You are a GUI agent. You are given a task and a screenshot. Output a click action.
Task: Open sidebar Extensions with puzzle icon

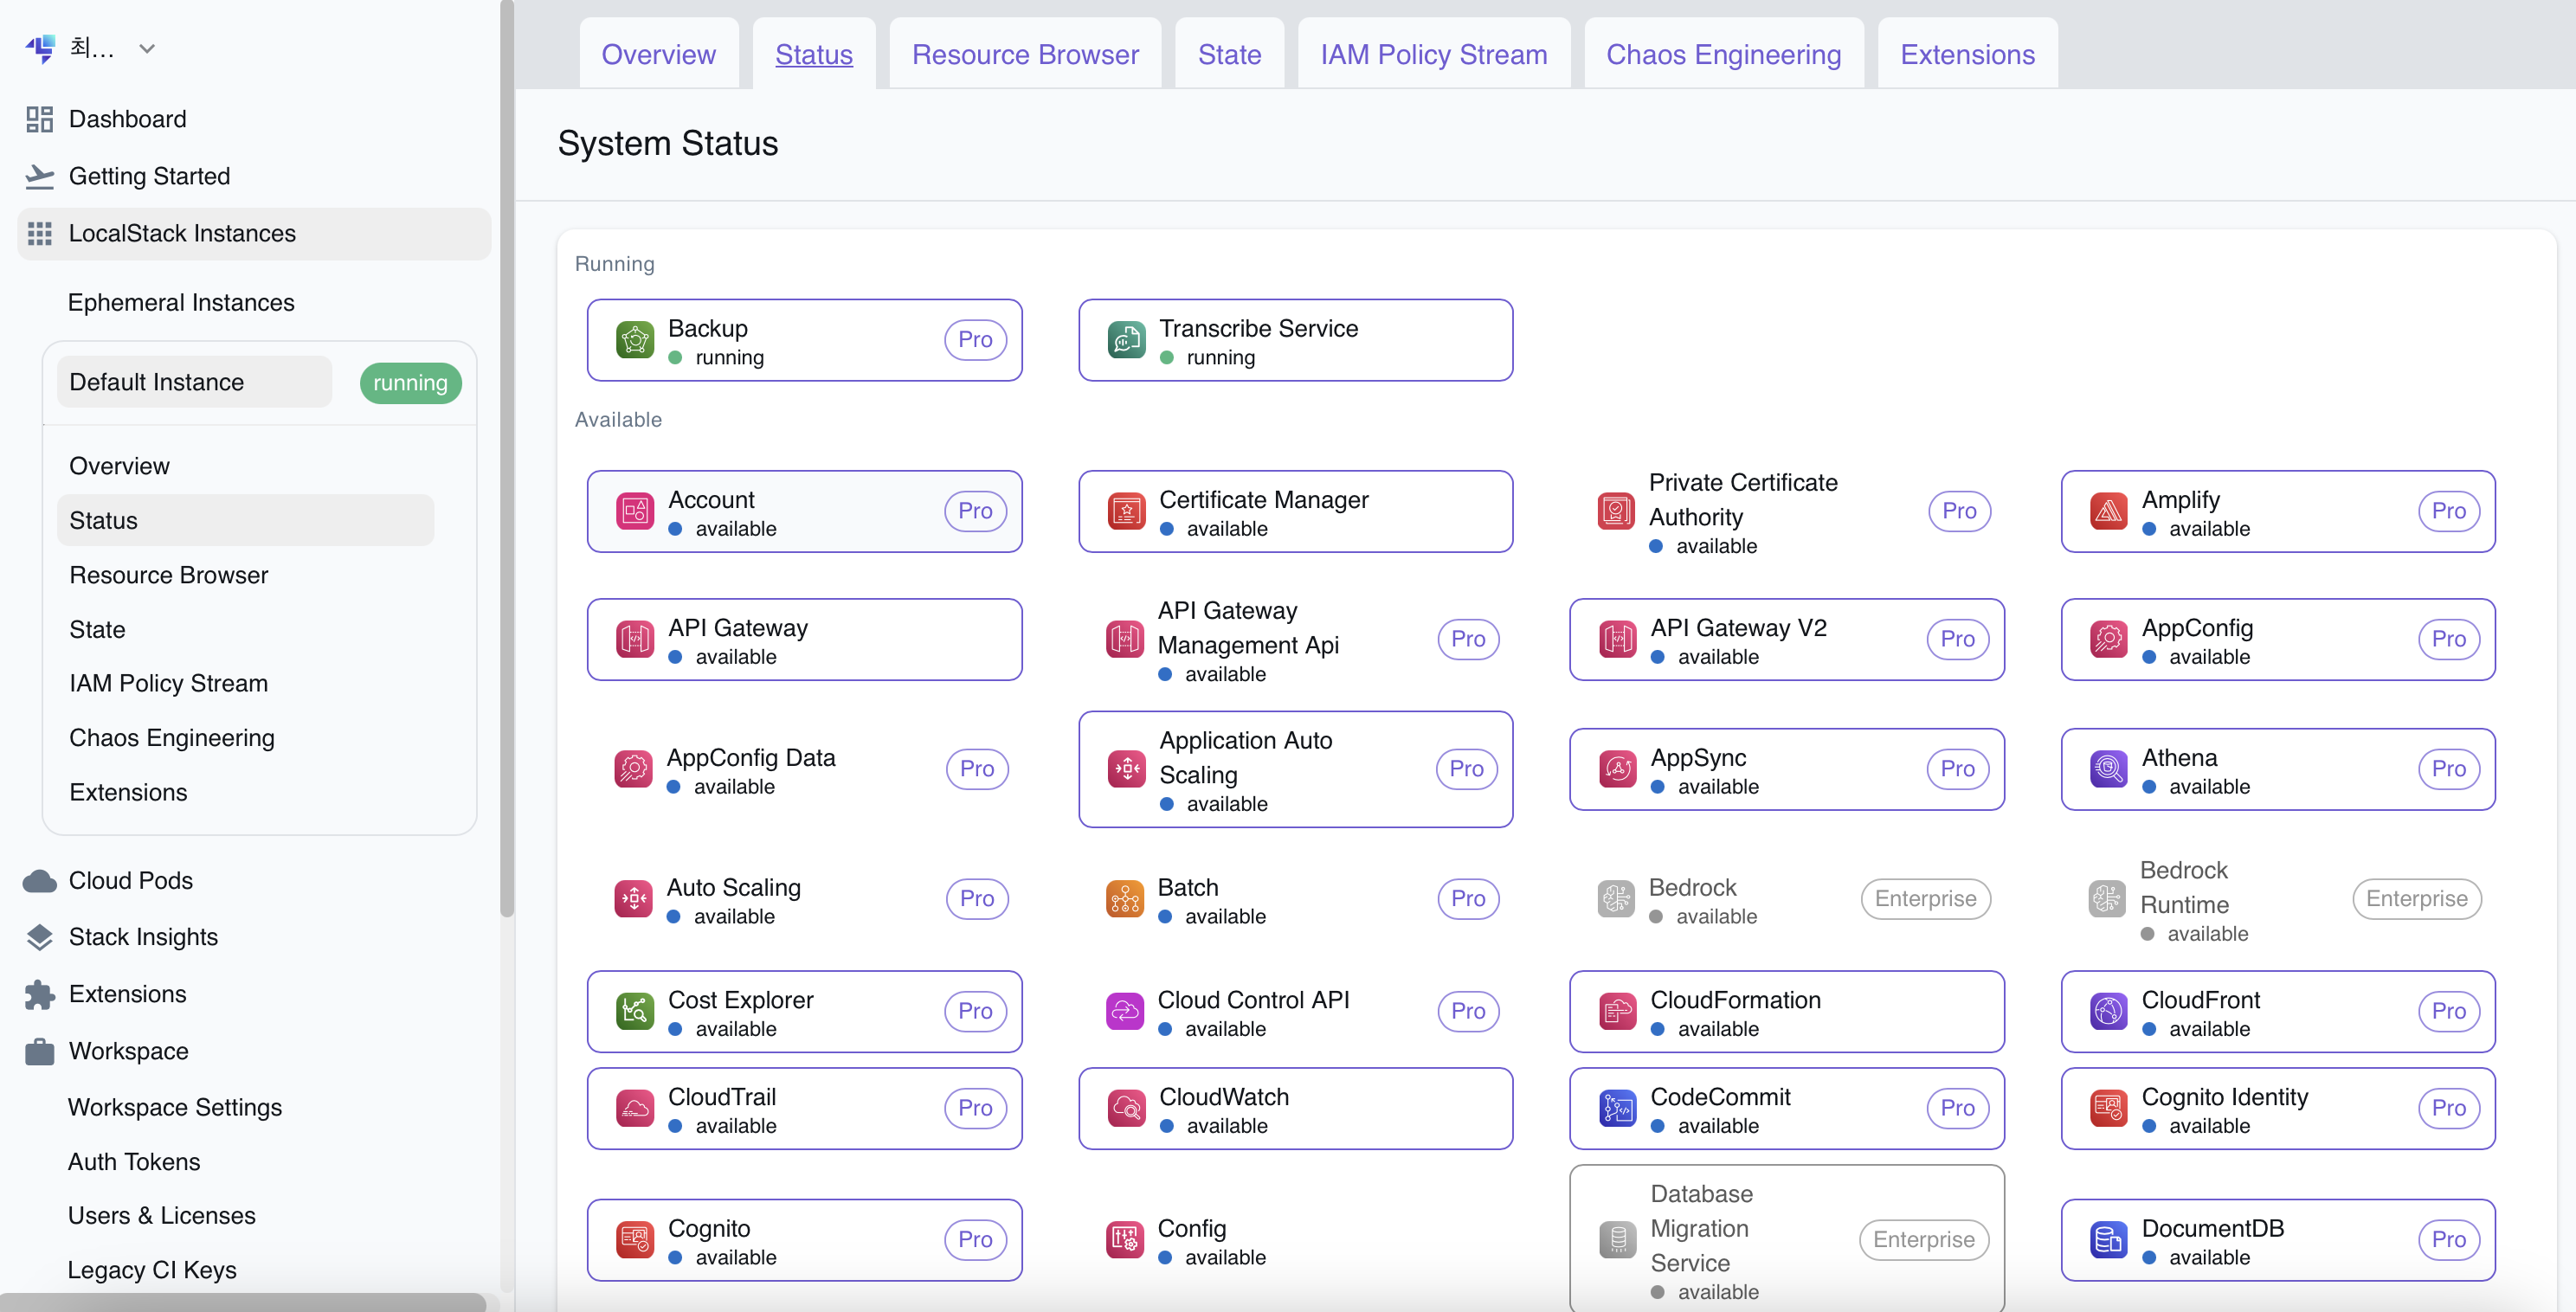(254, 994)
